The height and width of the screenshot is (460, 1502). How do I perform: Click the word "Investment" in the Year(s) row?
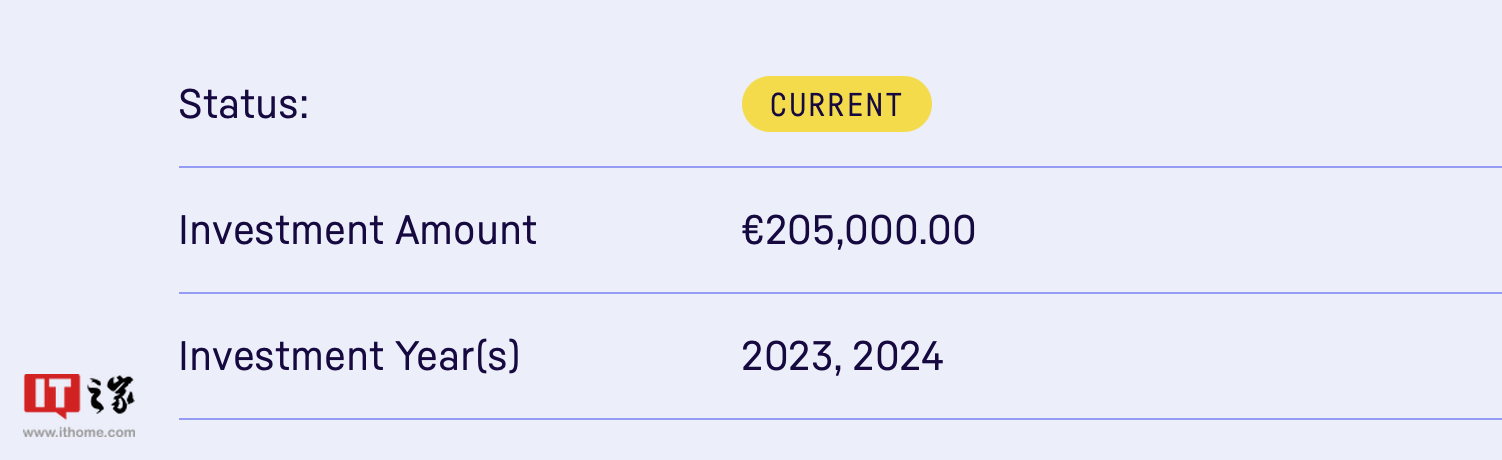(281, 356)
